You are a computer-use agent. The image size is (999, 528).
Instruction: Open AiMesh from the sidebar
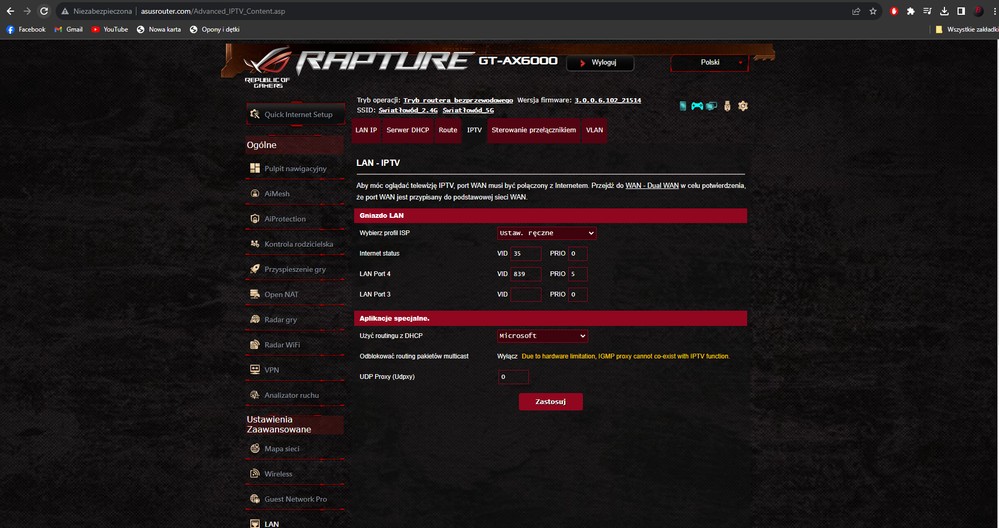pos(277,194)
